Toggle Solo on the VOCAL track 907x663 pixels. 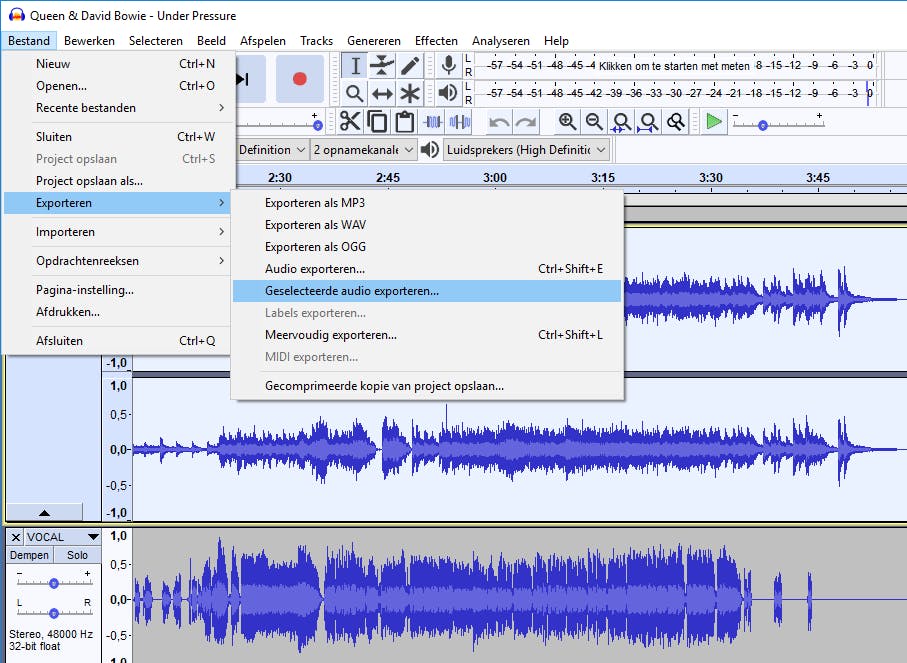[77, 555]
